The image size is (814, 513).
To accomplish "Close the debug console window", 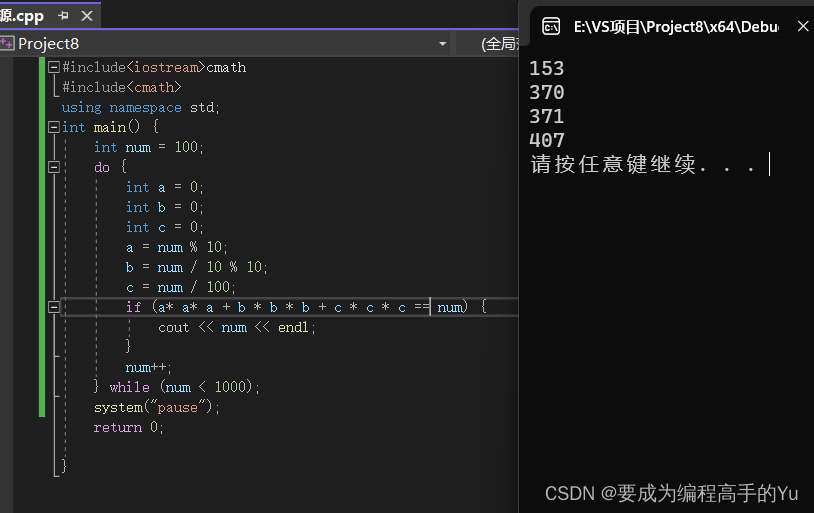I will click(803, 26).
